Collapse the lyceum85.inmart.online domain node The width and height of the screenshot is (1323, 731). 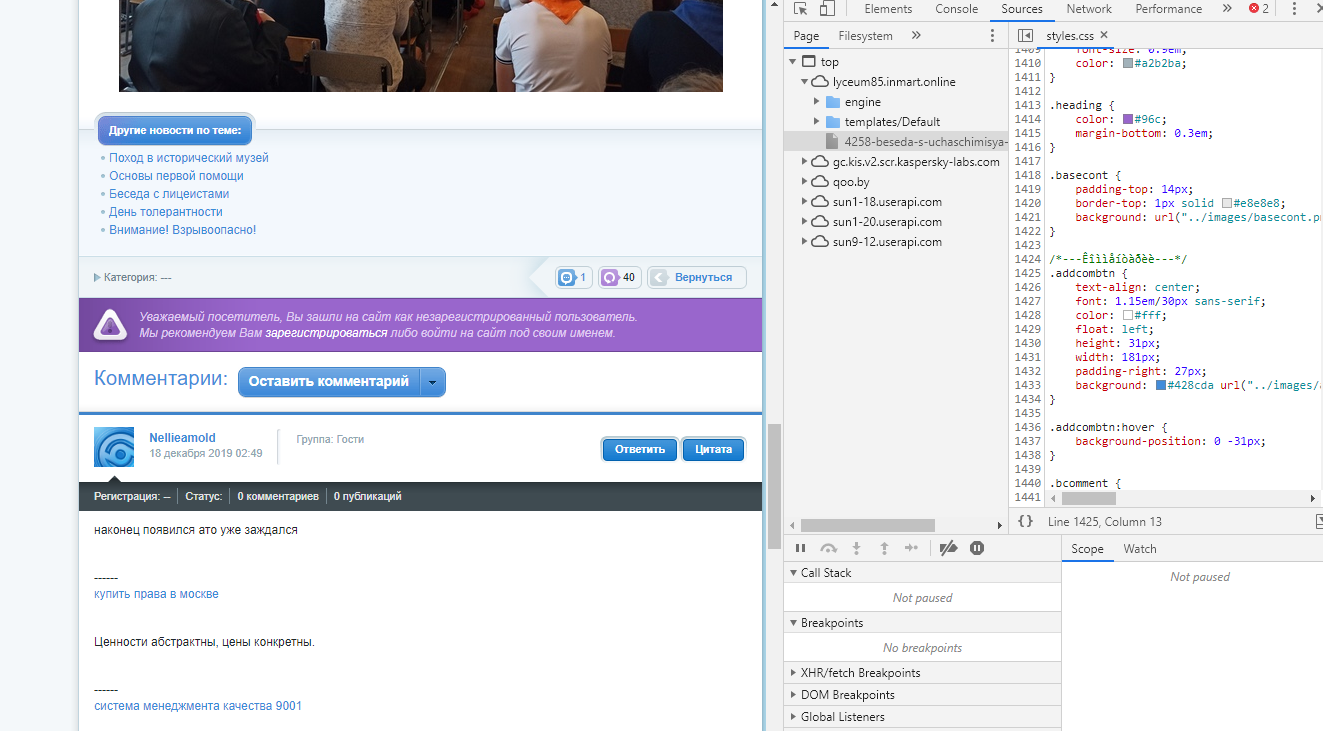804,82
